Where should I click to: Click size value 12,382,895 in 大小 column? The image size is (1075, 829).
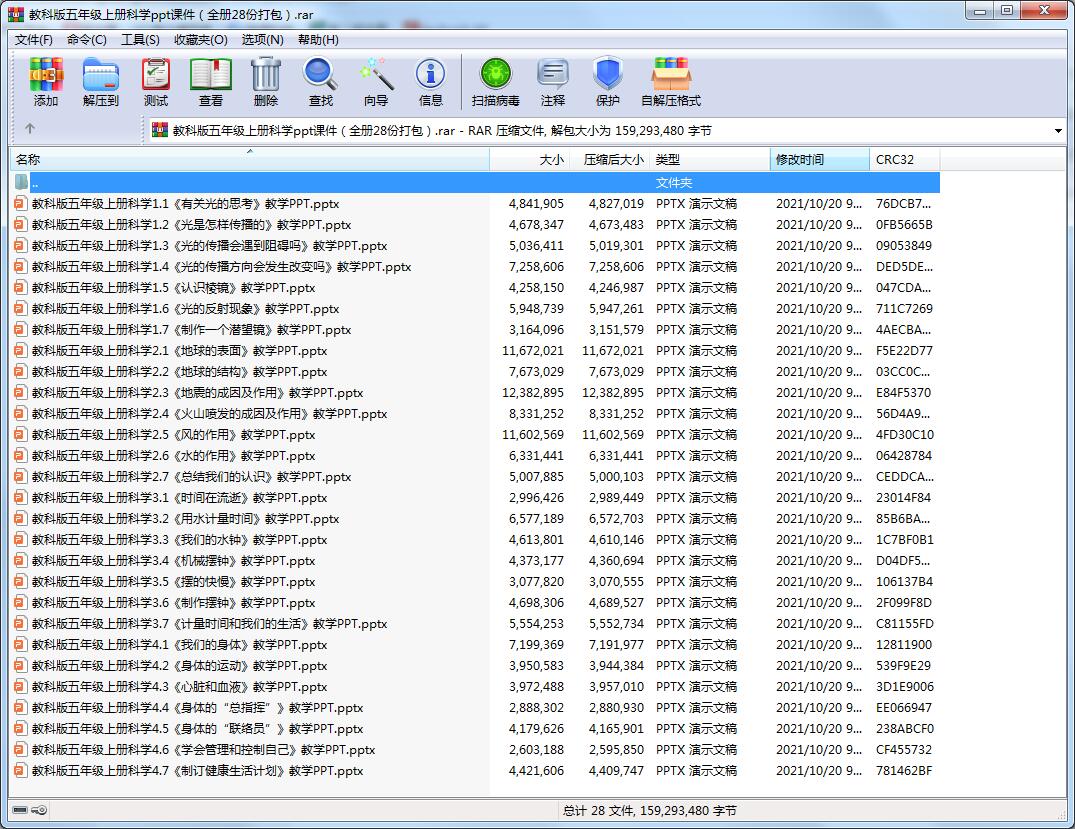point(533,393)
